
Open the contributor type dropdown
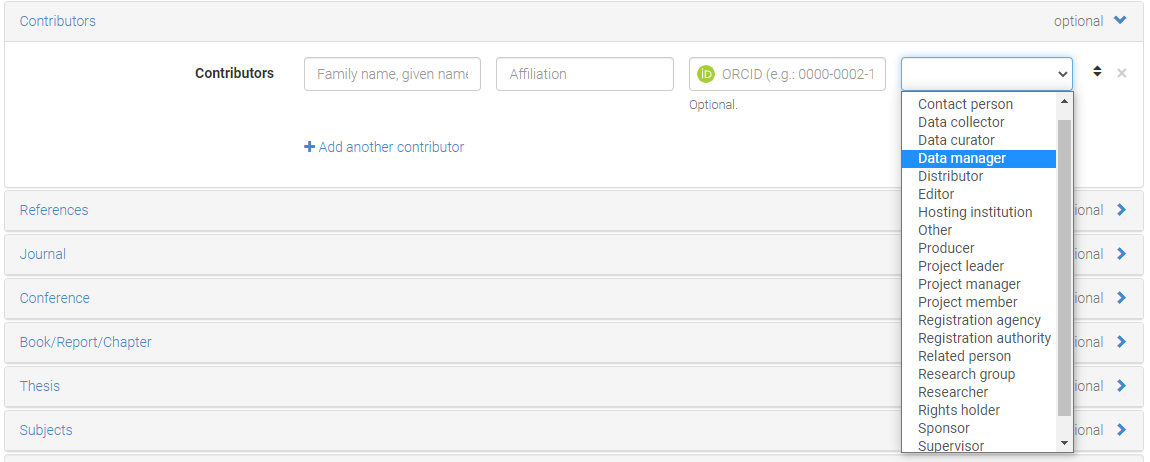pyautogui.click(x=986, y=74)
